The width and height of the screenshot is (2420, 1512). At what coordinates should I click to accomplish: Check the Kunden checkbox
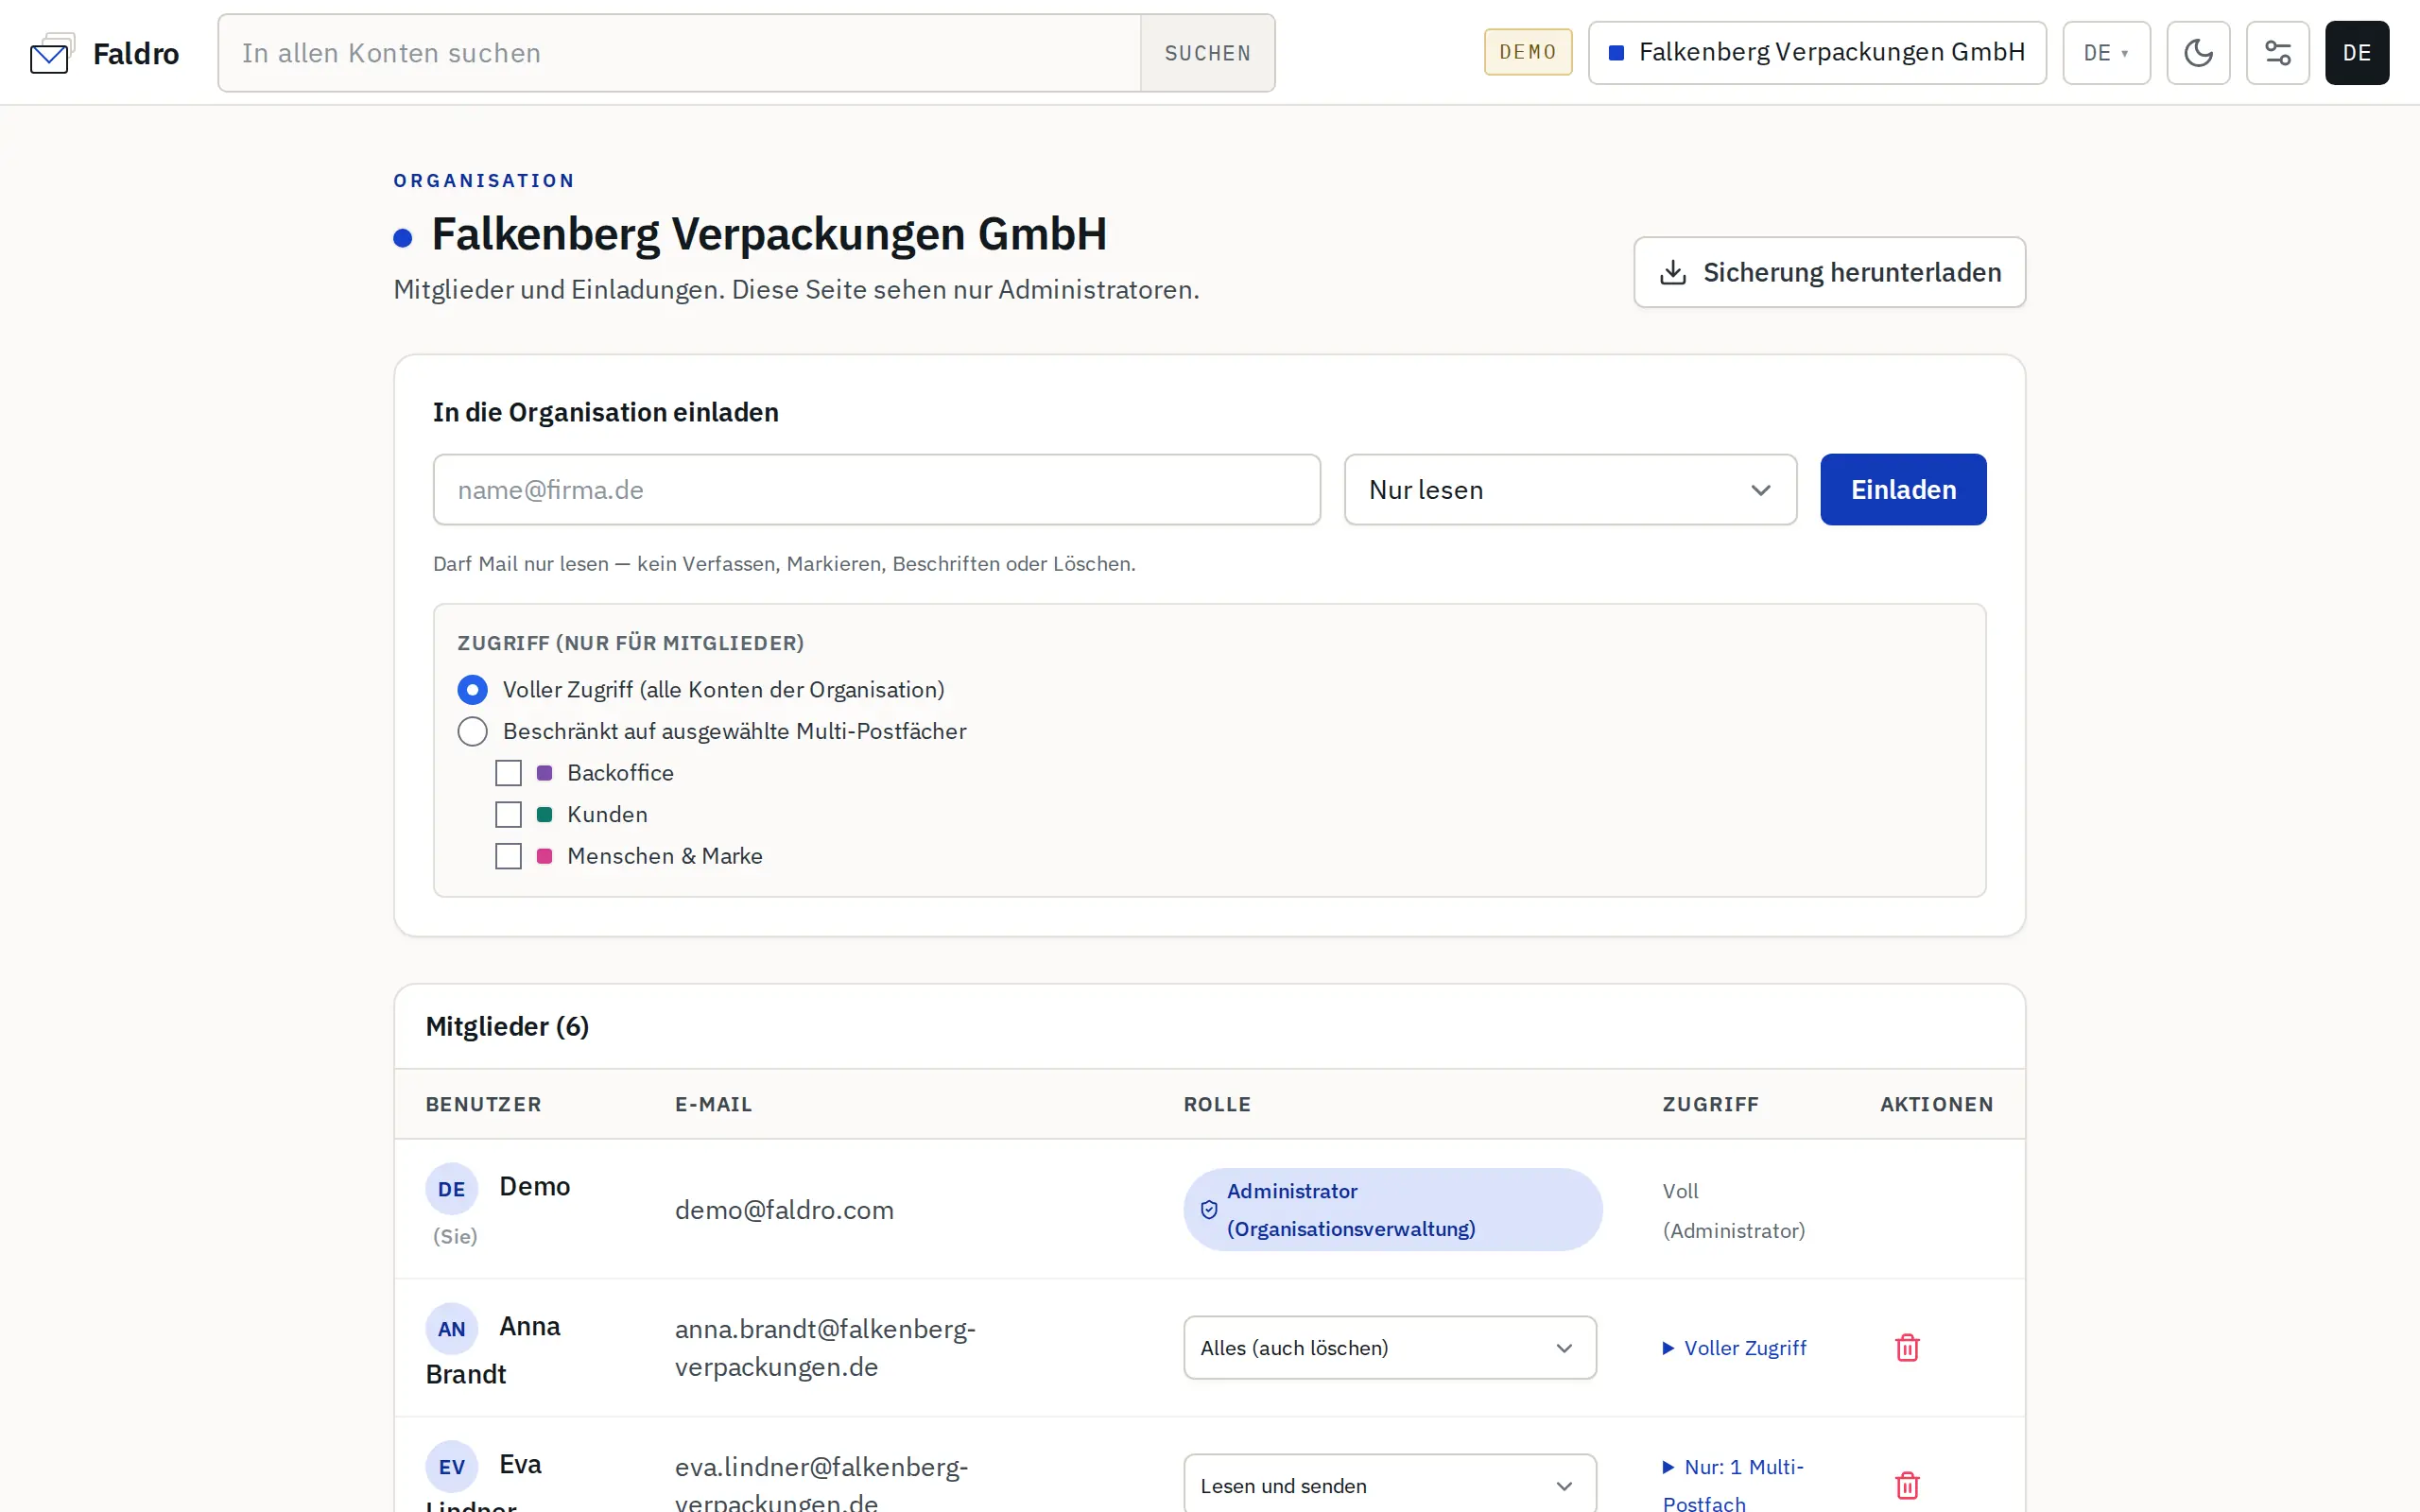[x=508, y=815]
